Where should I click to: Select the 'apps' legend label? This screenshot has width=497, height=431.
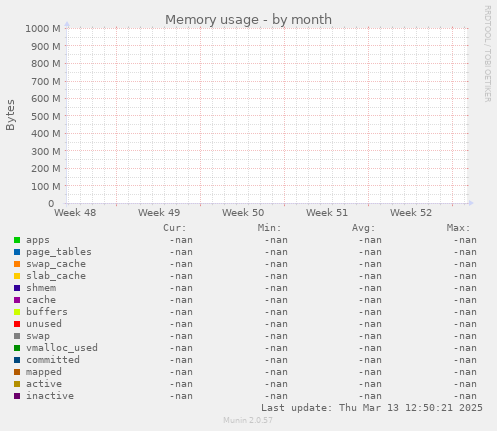coord(38,240)
